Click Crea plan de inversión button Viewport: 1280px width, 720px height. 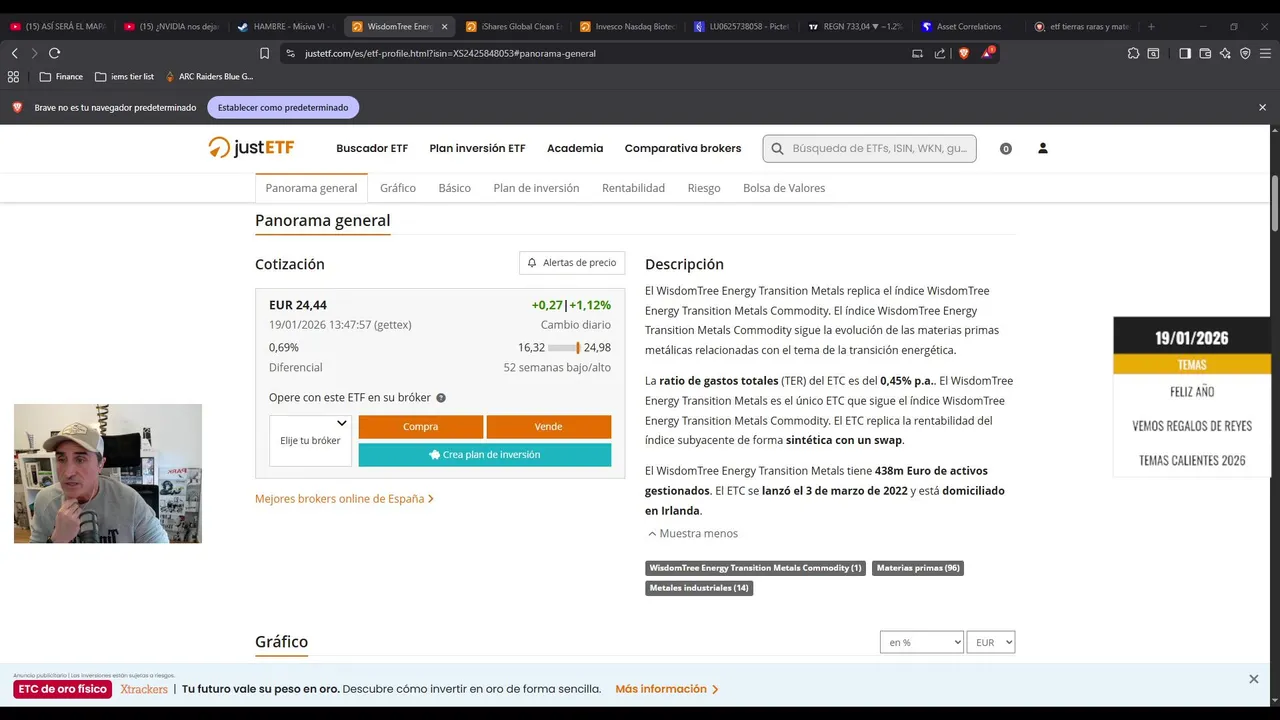pos(485,454)
